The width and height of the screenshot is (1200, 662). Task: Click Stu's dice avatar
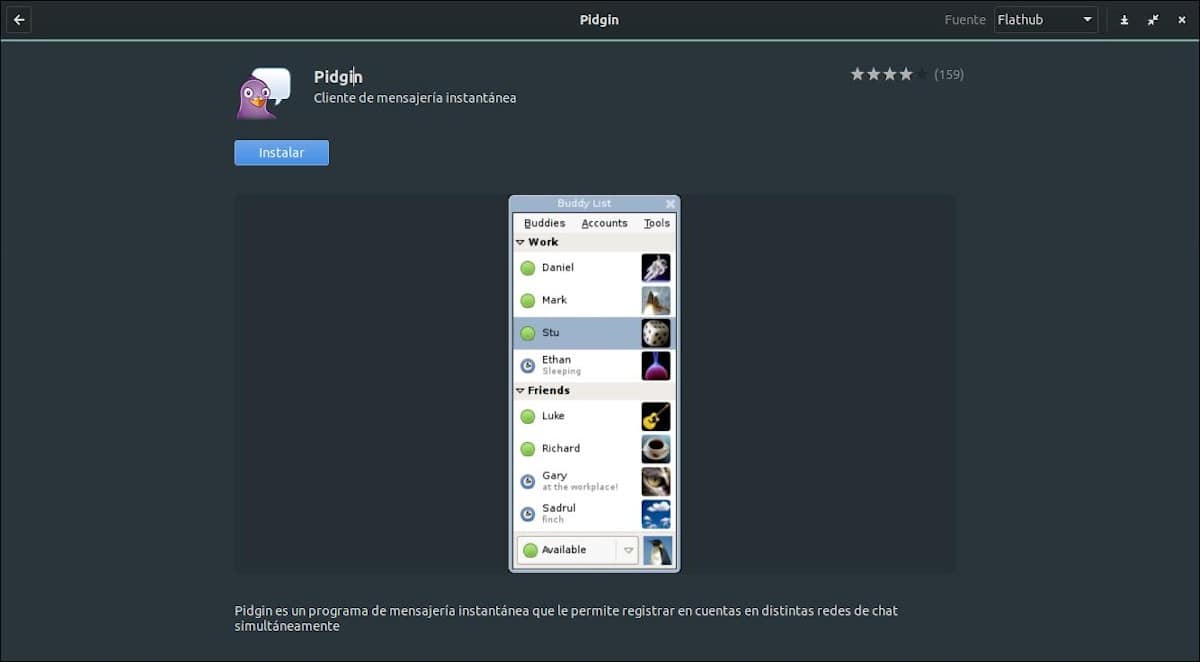pyautogui.click(x=656, y=333)
